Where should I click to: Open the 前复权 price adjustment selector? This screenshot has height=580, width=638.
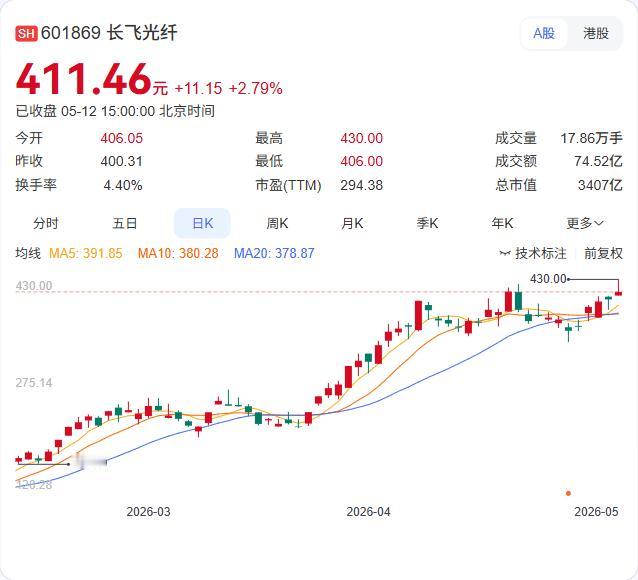click(x=603, y=253)
